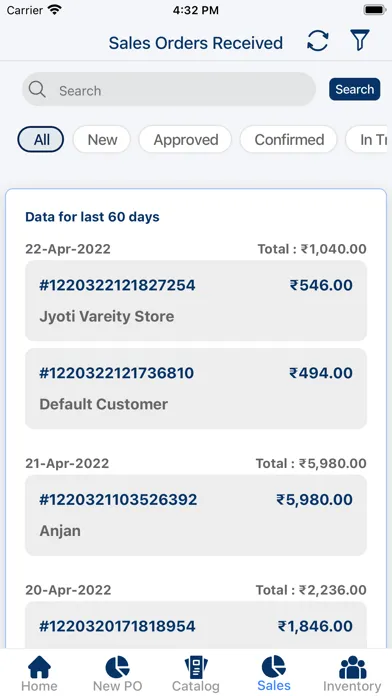Viewport: 392px width, 696px height.
Task: Select the All filter chip
Action: (x=41, y=139)
